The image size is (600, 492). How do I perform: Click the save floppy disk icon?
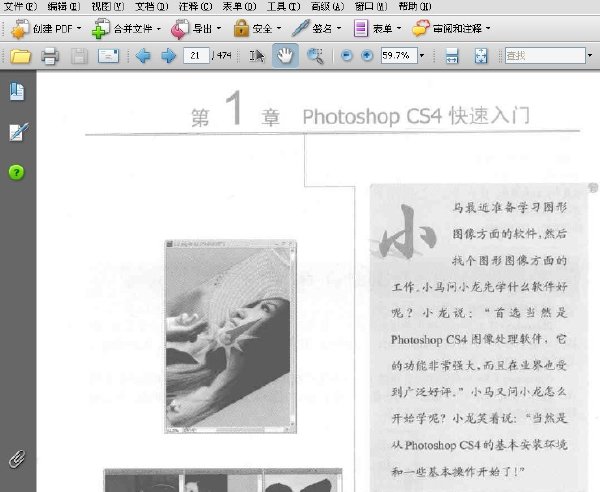tap(79, 56)
